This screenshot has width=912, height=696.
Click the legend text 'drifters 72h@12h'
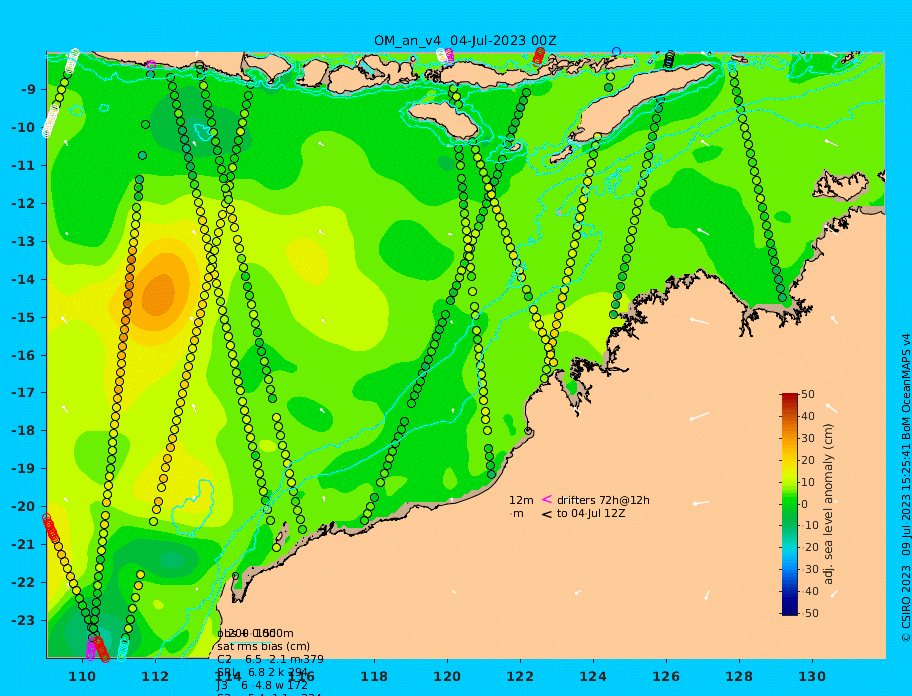pyautogui.click(x=603, y=500)
